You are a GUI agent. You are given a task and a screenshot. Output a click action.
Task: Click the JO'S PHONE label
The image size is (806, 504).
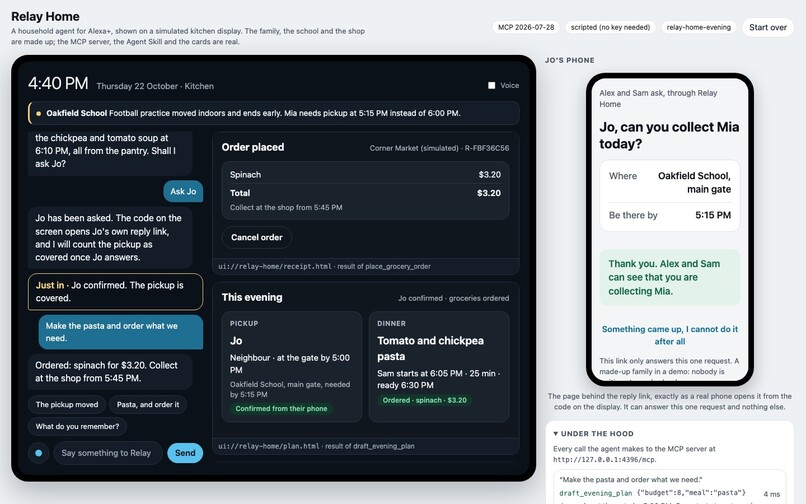tap(570, 60)
